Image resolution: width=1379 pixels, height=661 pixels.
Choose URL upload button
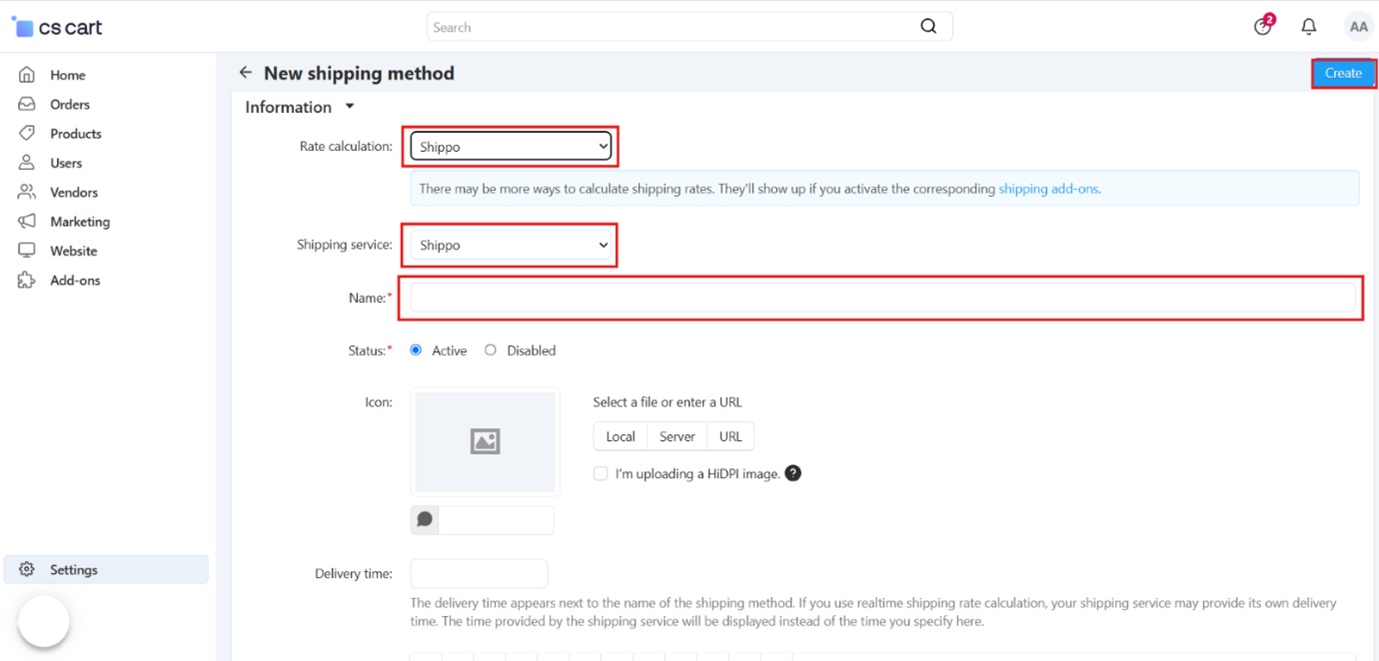[x=731, y=437]
